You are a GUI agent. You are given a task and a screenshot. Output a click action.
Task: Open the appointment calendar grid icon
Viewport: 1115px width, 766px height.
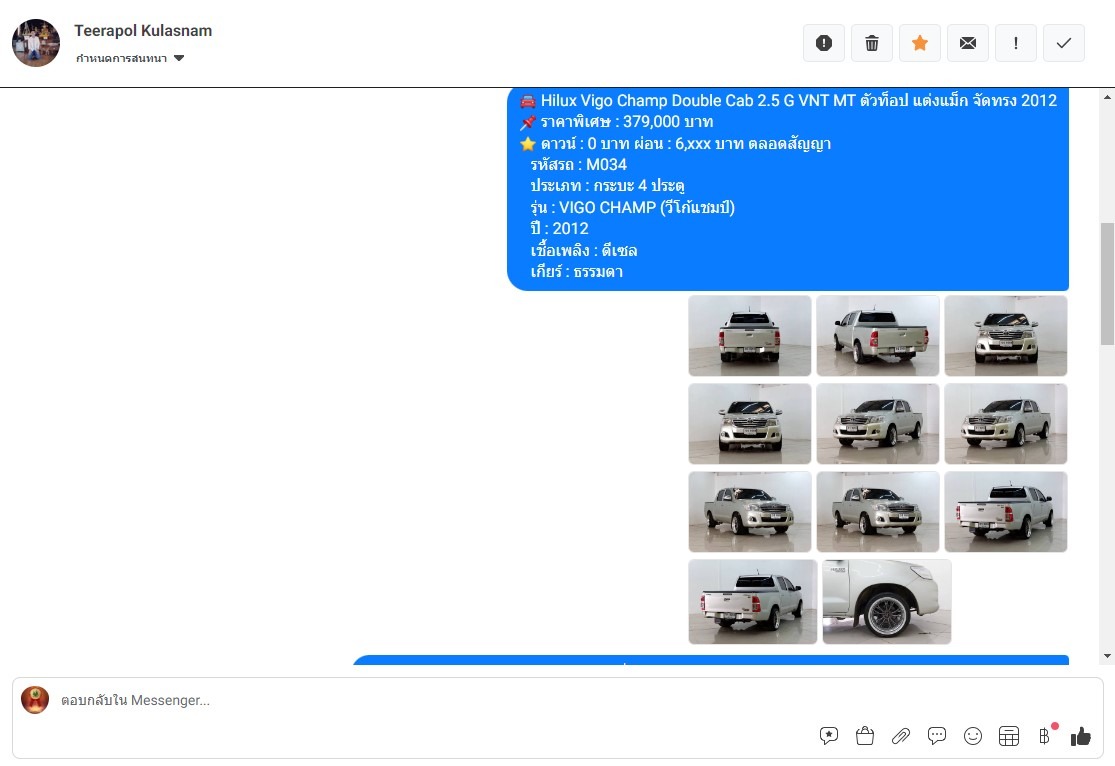click(x=1008, y=736)
